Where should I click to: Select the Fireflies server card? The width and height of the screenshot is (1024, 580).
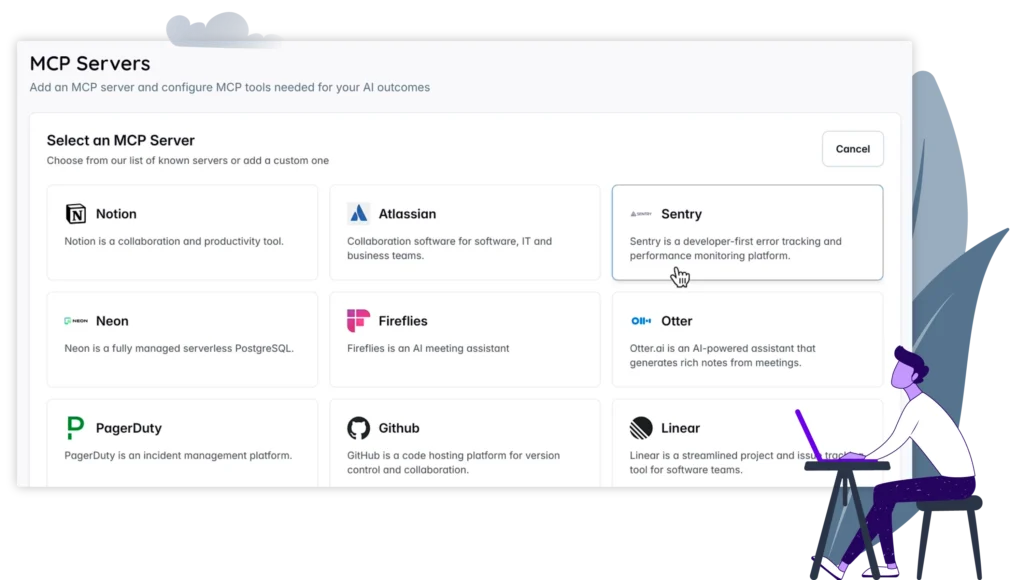465,338
